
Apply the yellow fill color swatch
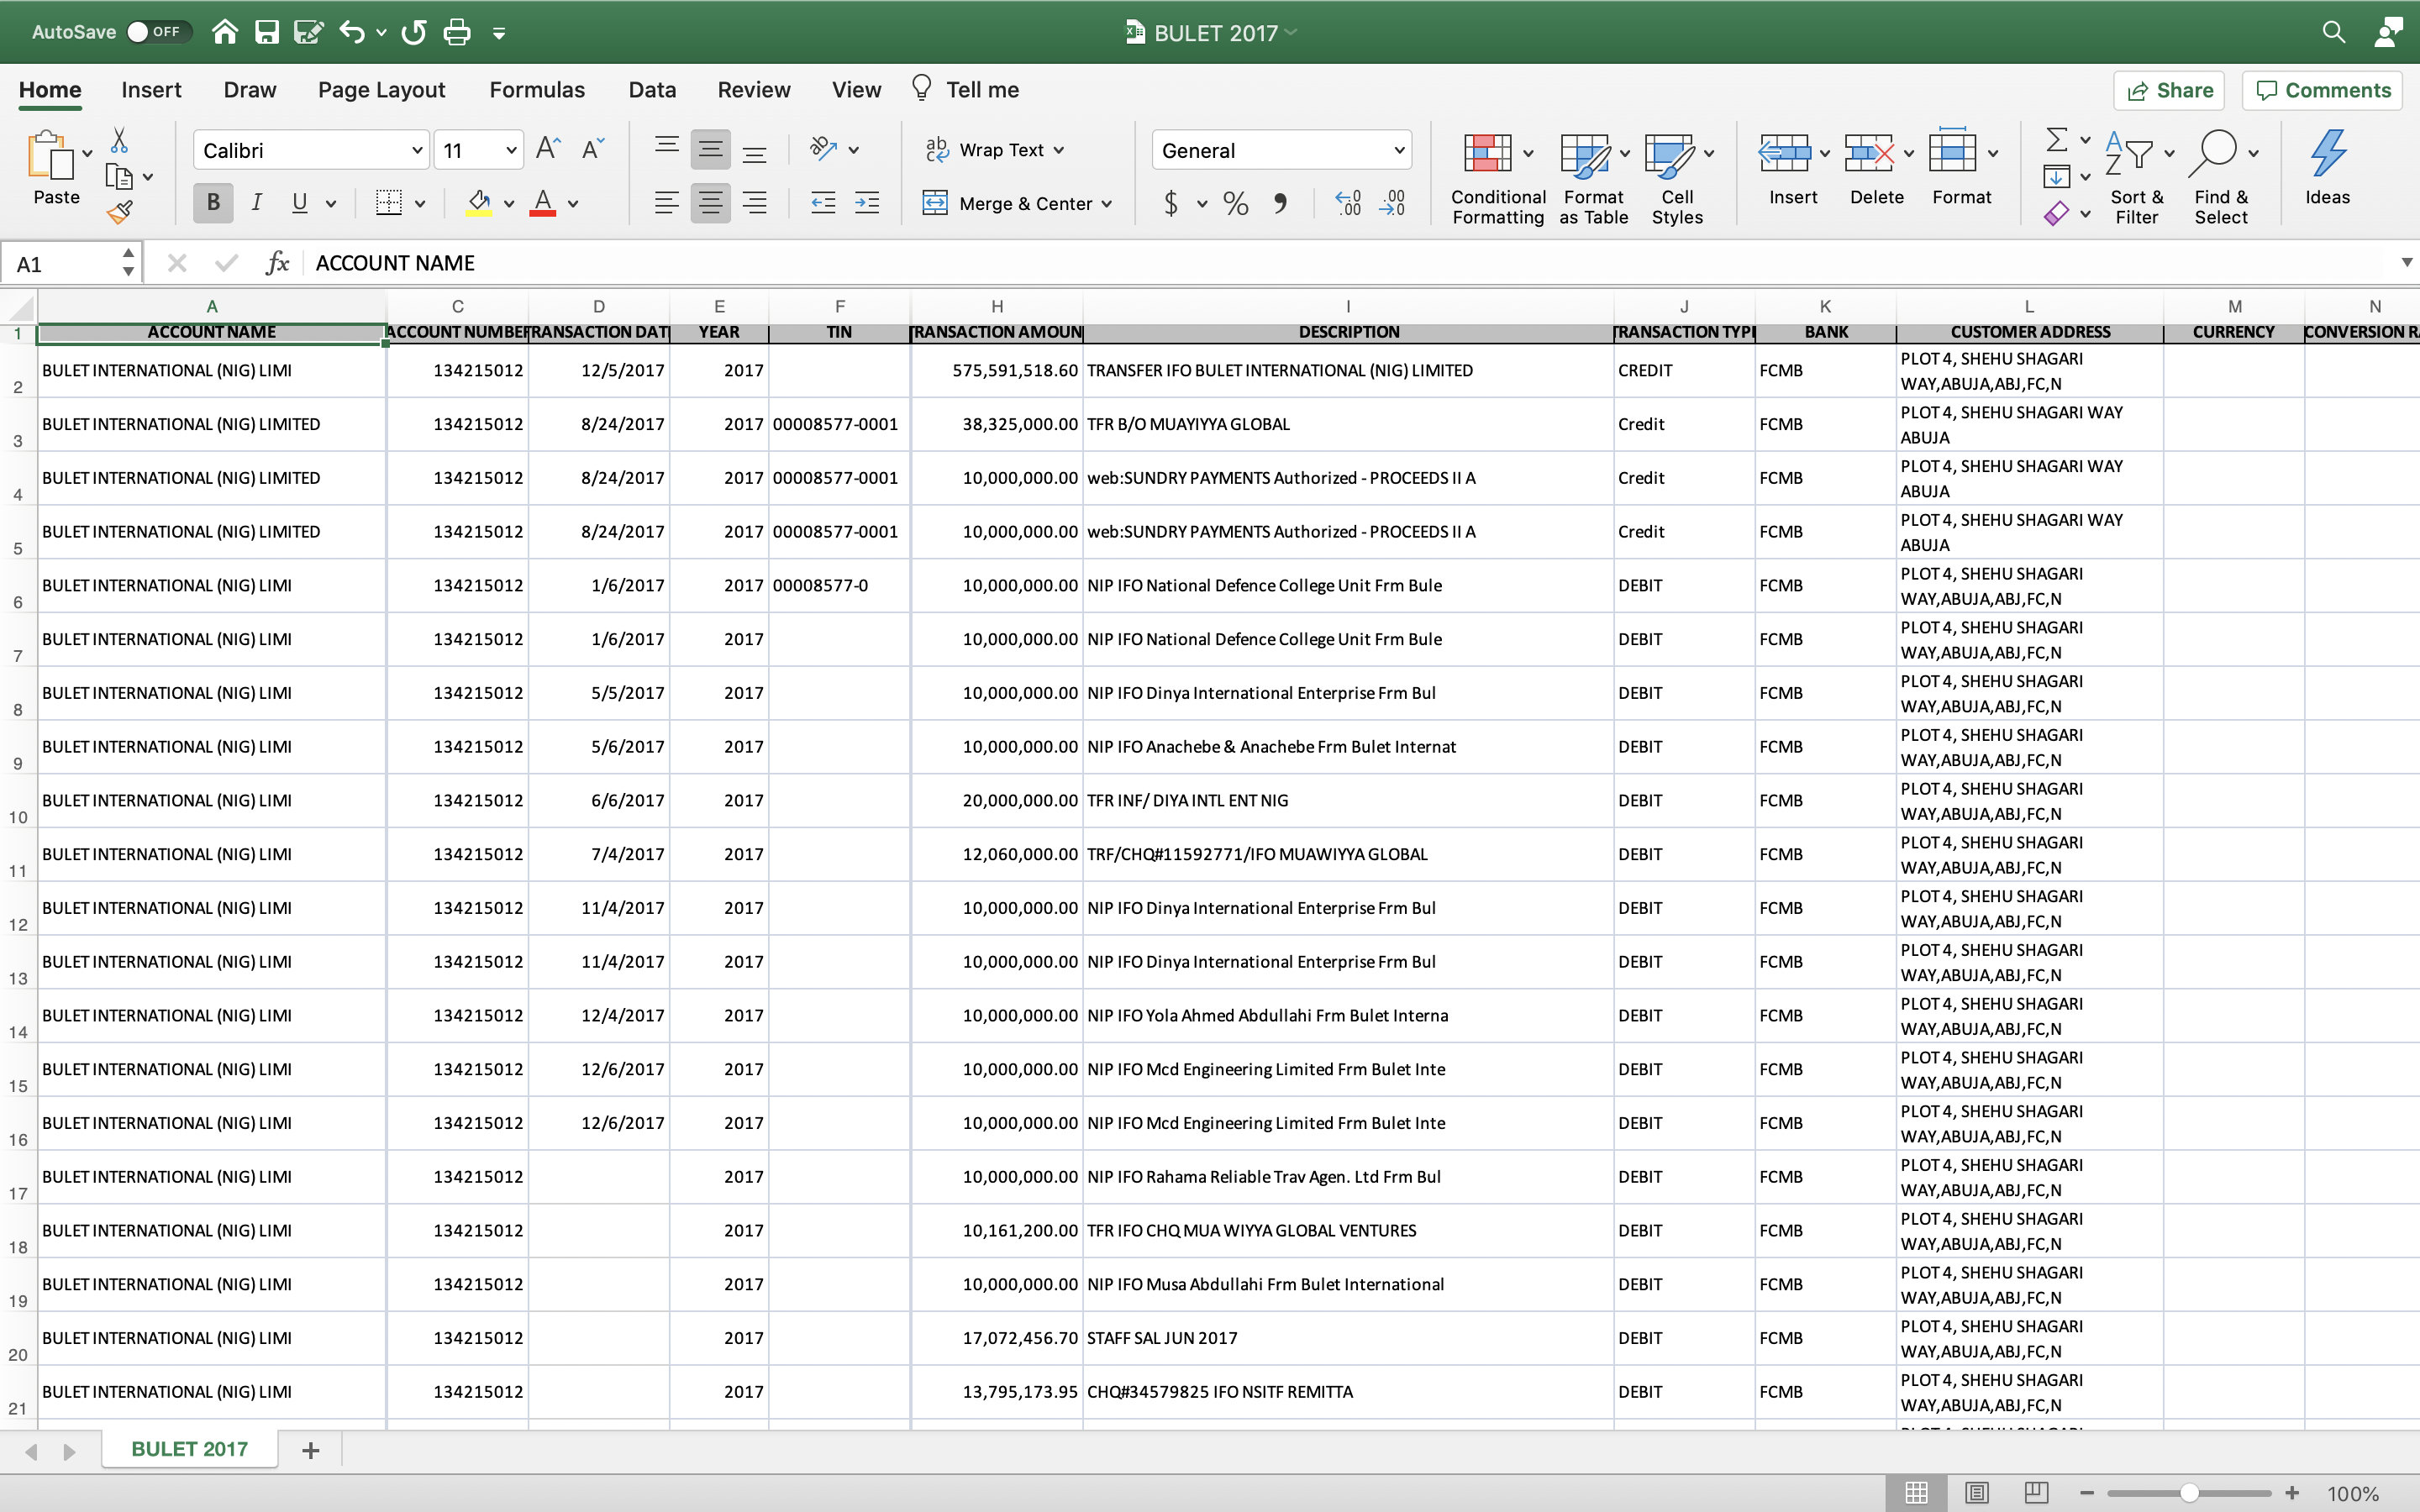pyautogui.click(x=479, y=203)
